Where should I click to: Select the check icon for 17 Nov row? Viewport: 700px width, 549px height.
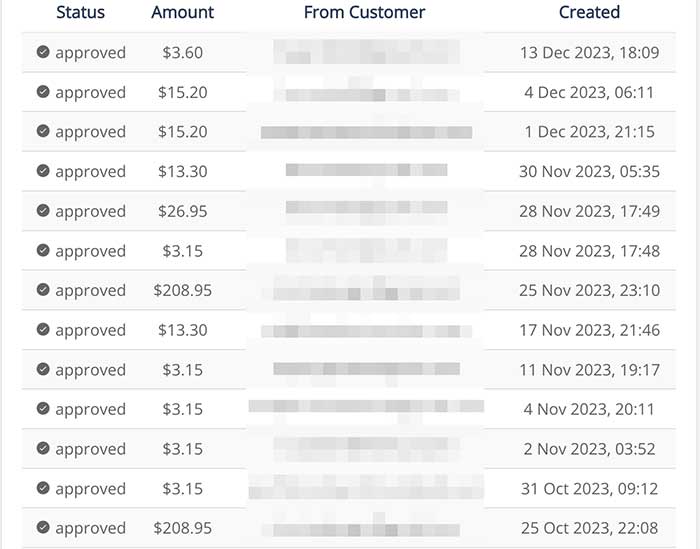tap(43, 329)
